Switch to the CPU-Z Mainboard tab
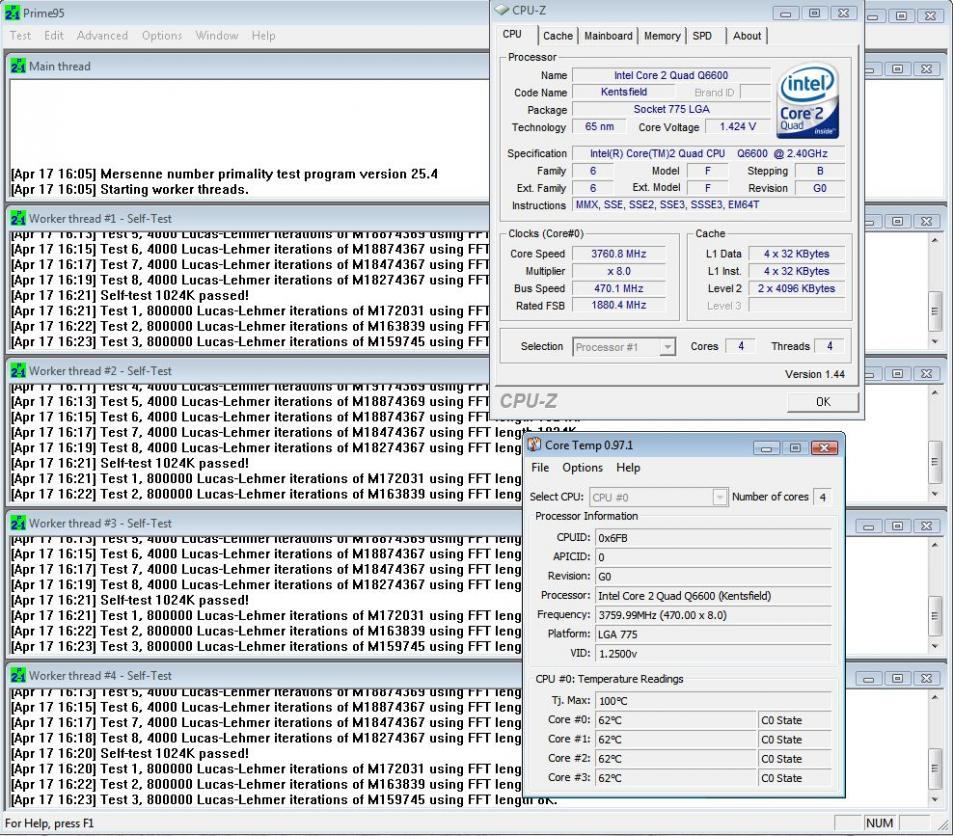Image resolution: width=953 pixels, height=836 pixels. [608, 36]
